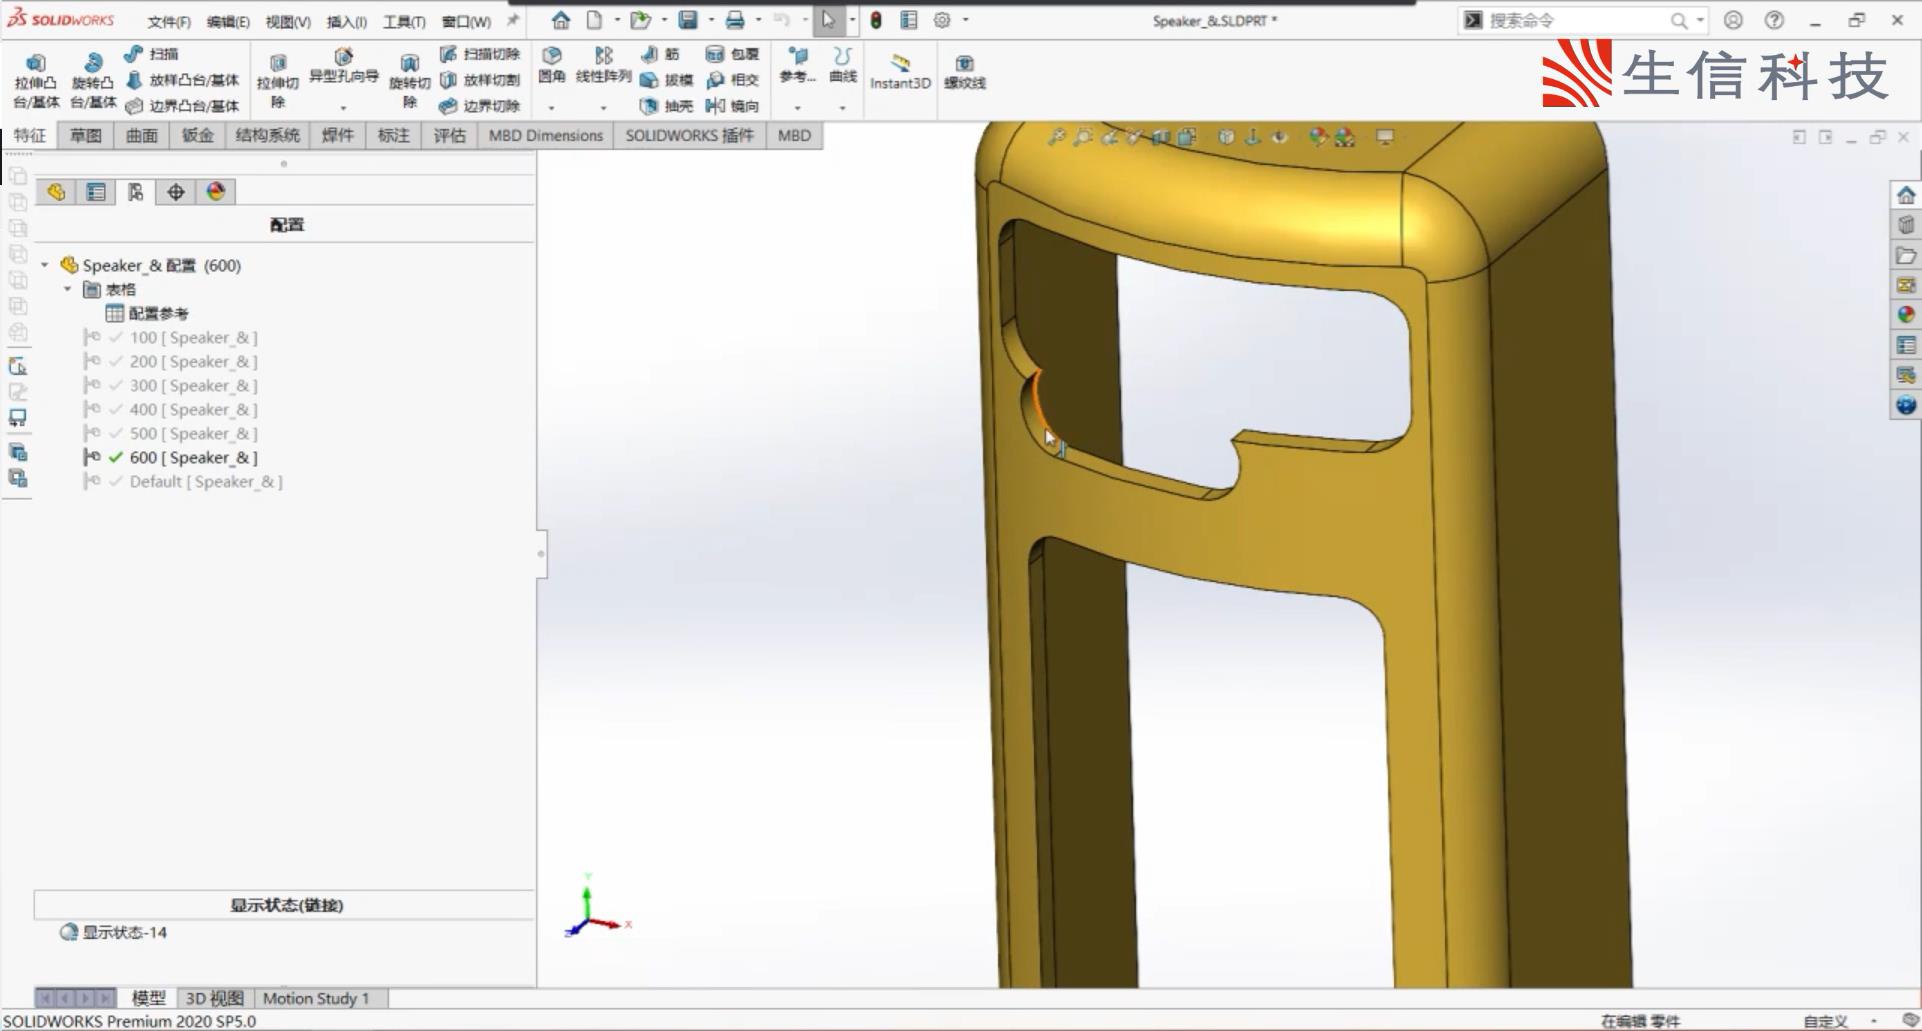Select the 线性阵列 linear pattern tool
The image size is (1922, 1031).
(603, 65)
